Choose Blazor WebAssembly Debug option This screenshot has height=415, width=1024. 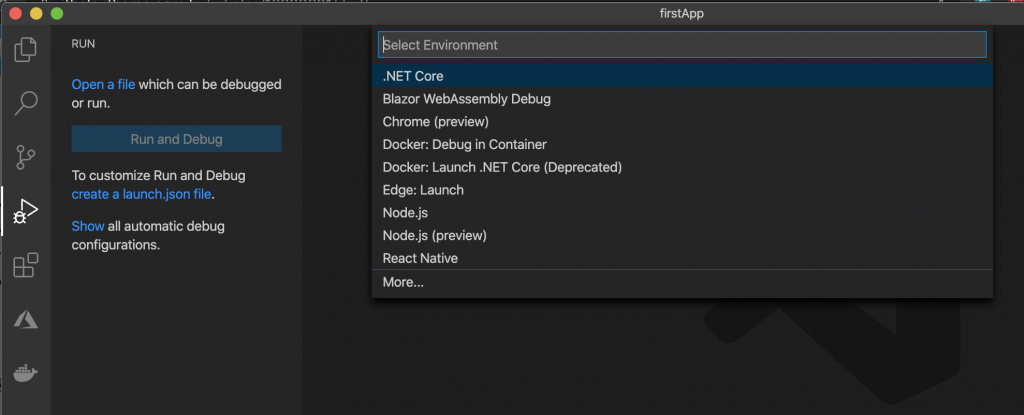coord(466,99)
